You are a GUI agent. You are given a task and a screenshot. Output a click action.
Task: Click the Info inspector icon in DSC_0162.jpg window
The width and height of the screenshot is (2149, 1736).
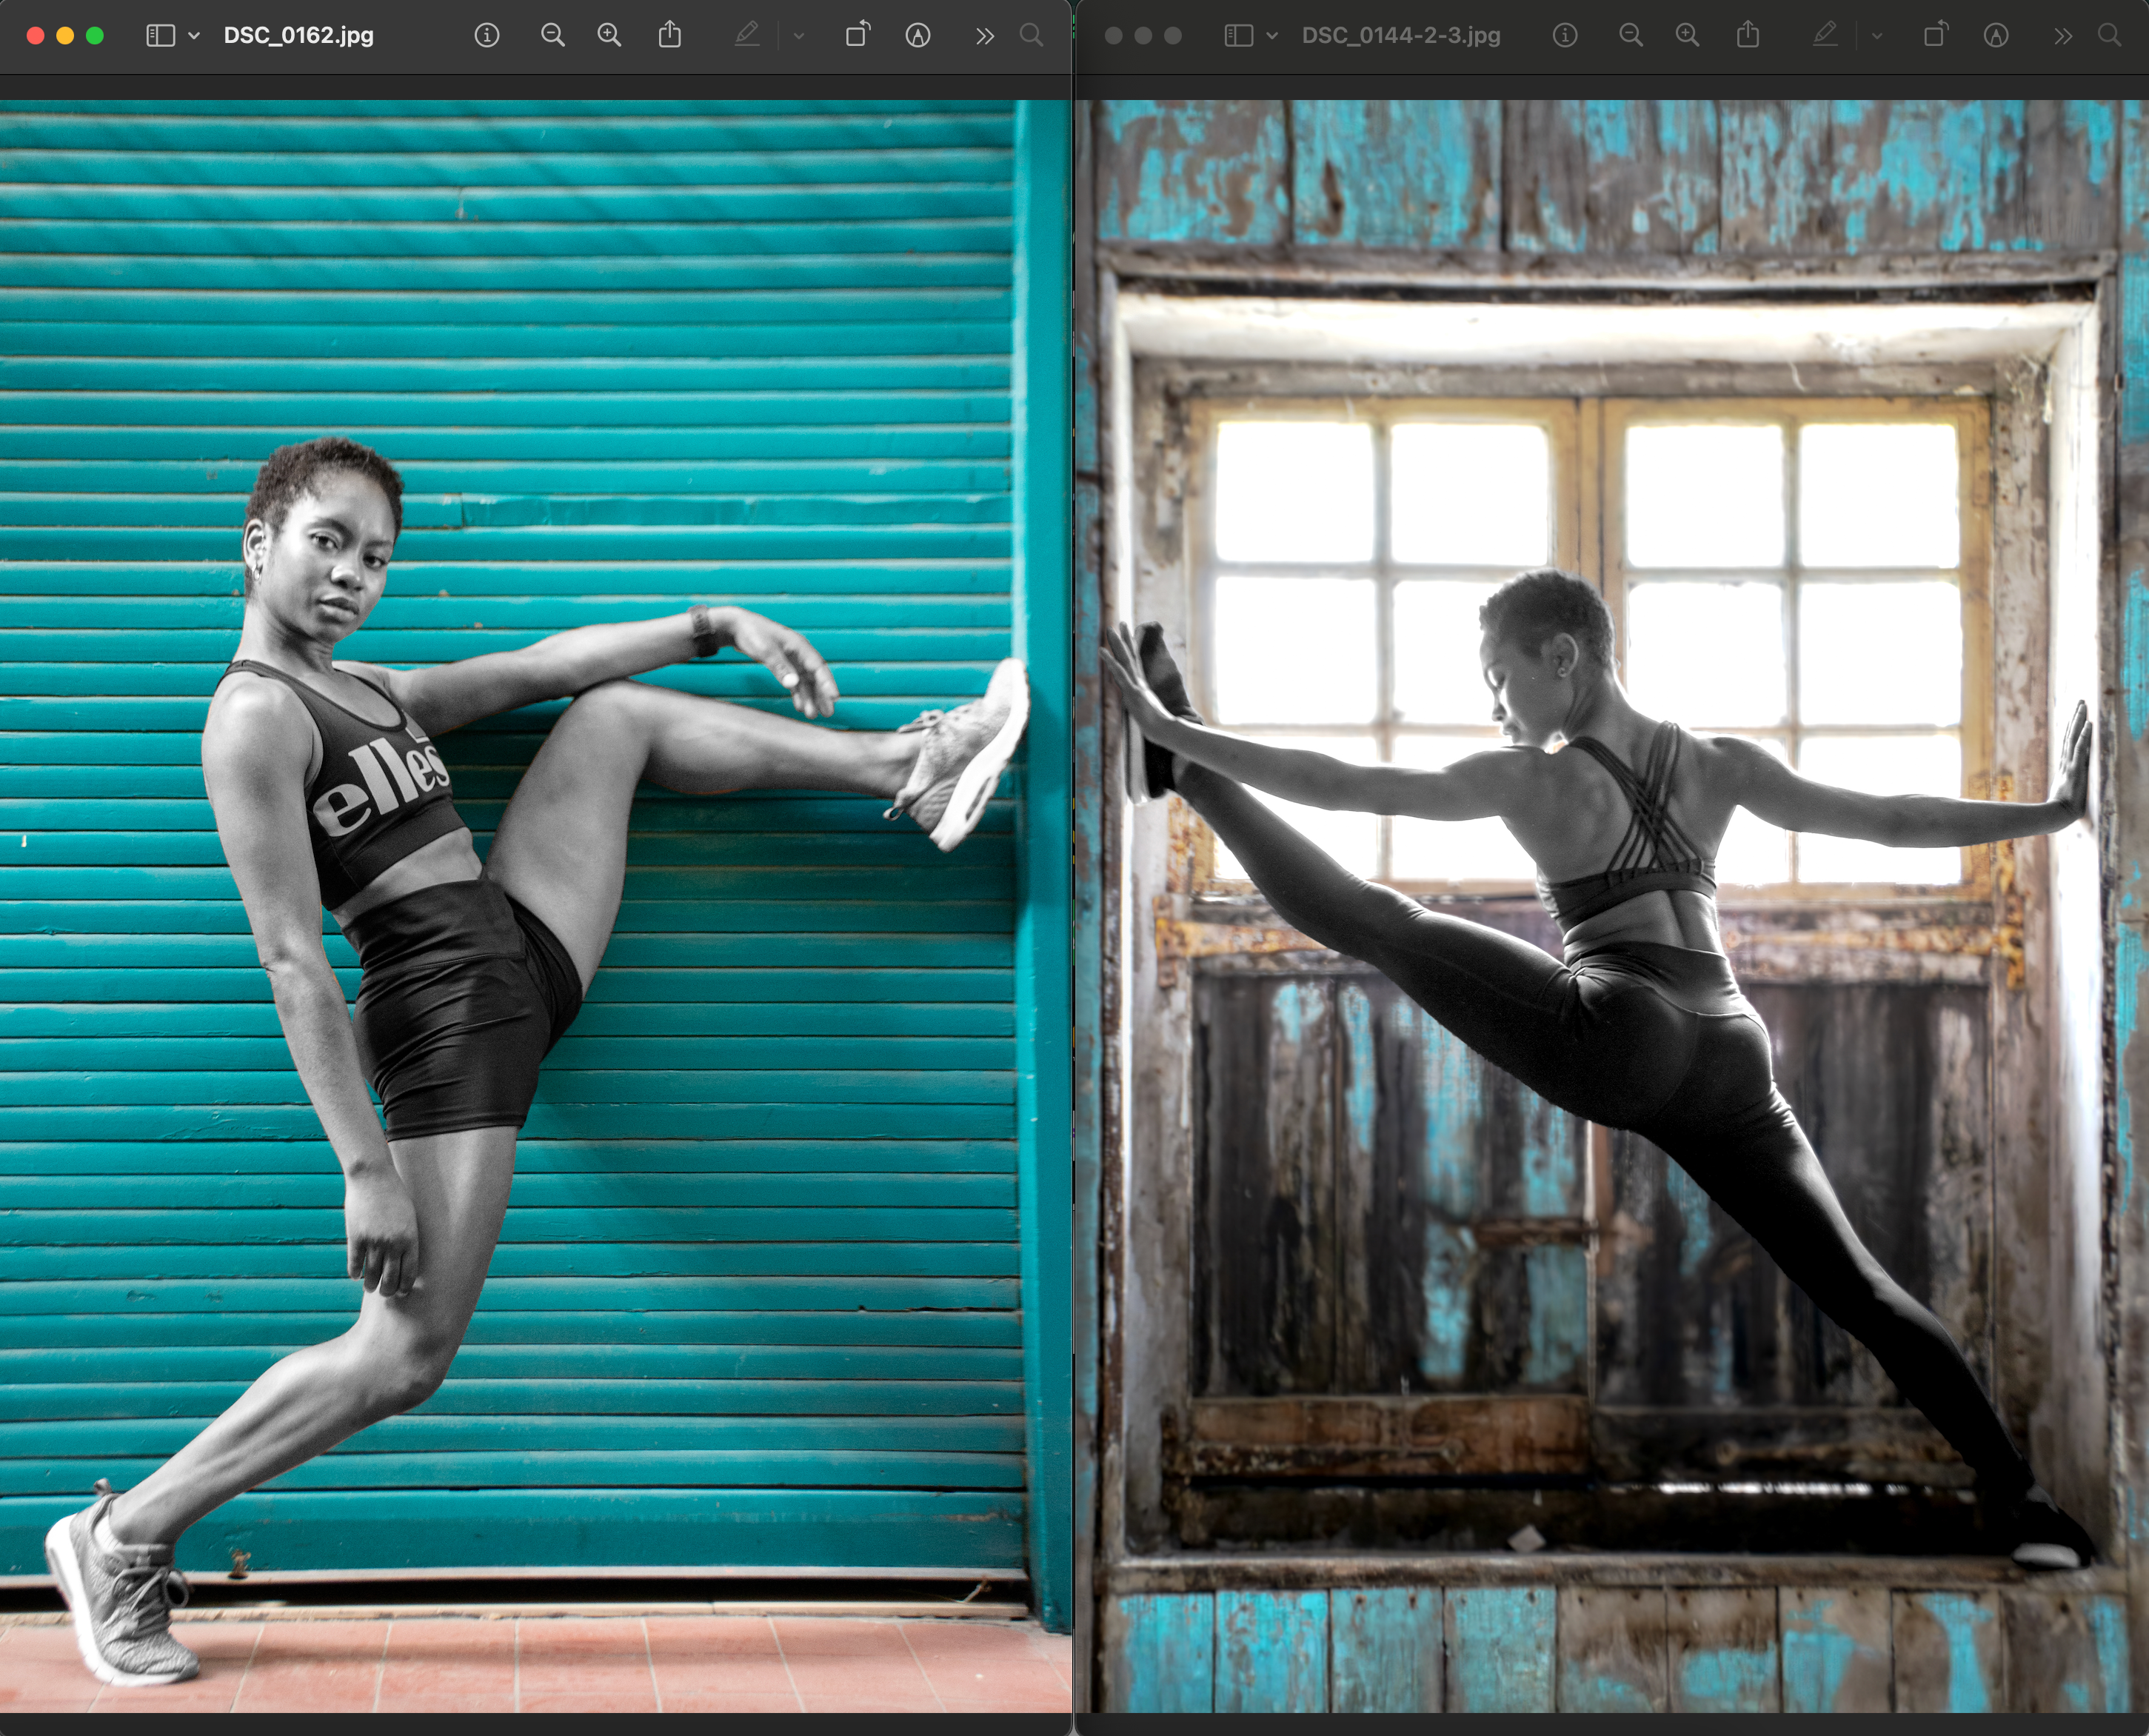(x=487, y=36)
